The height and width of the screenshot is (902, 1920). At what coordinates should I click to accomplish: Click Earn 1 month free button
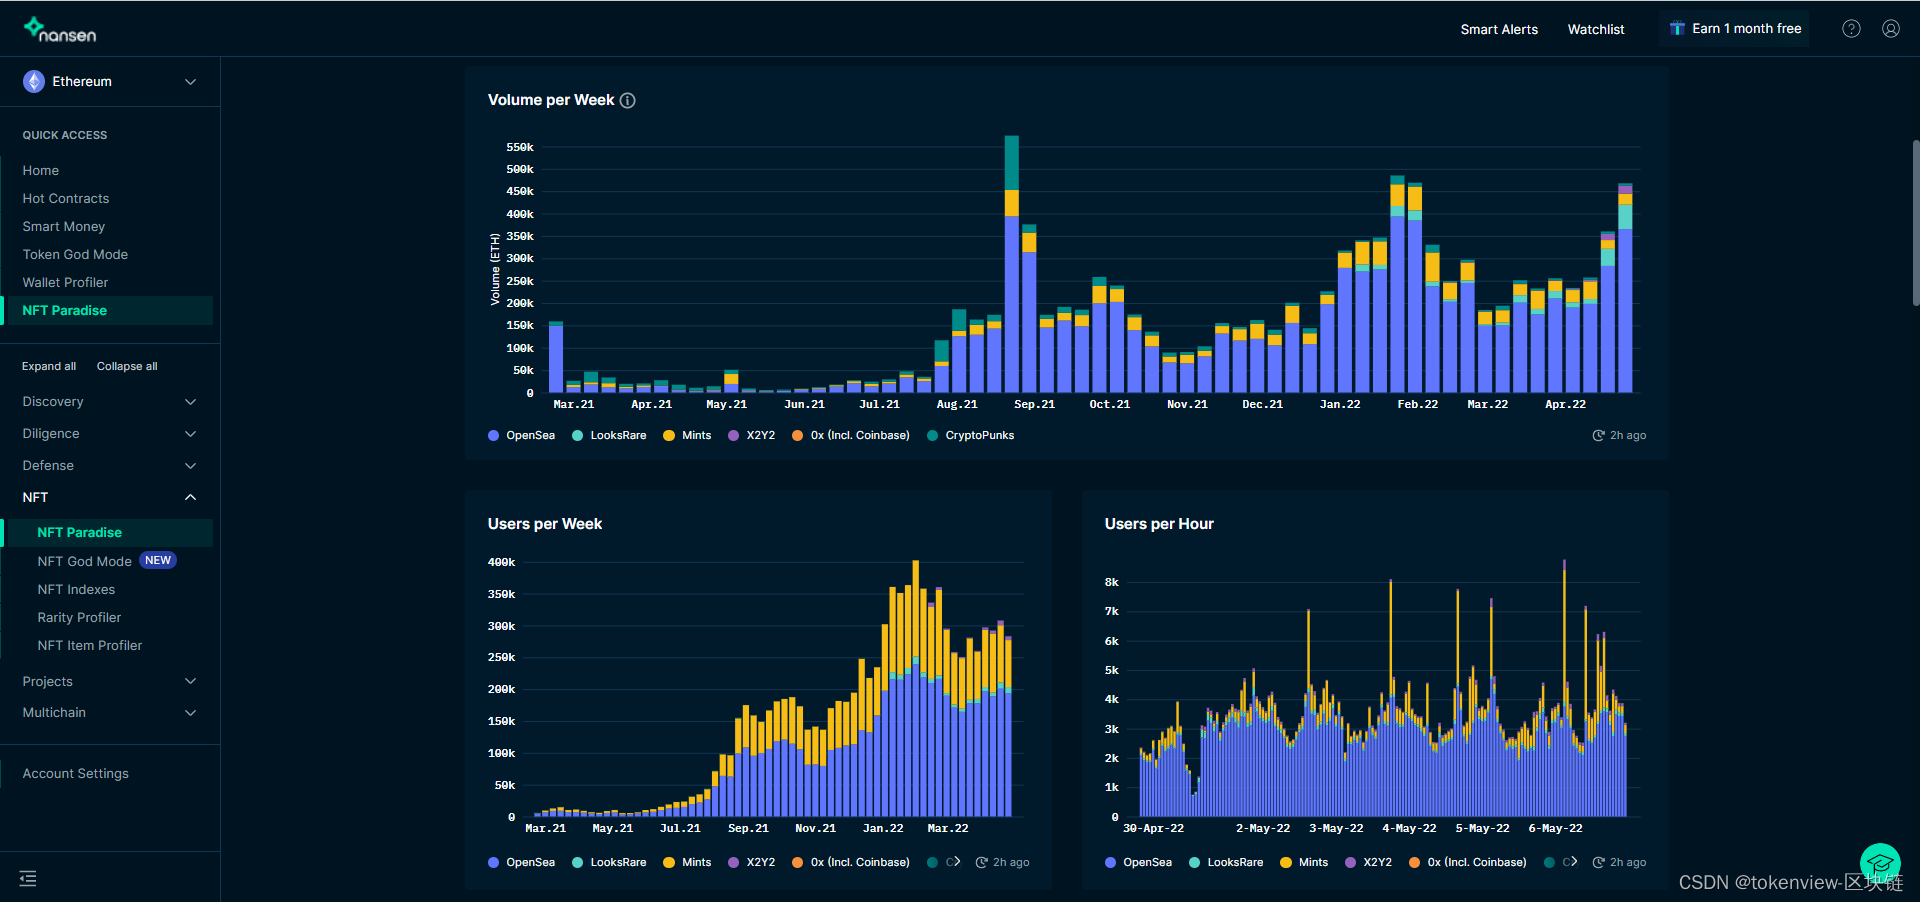click(x=1735, y=29)
